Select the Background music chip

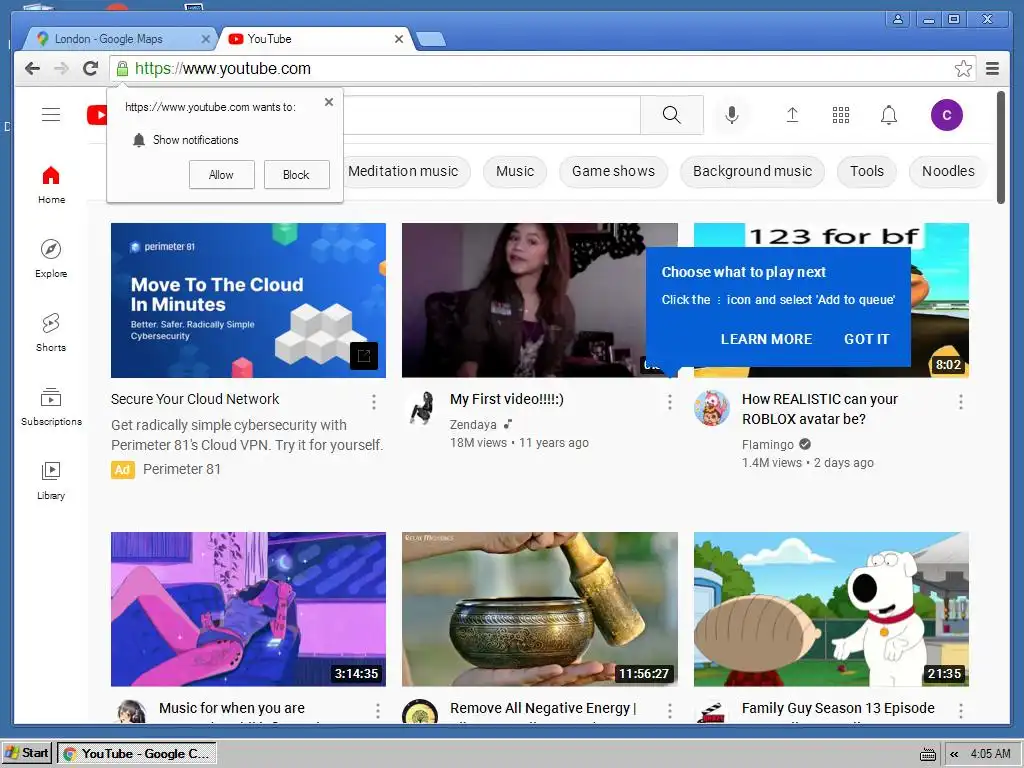752,171
